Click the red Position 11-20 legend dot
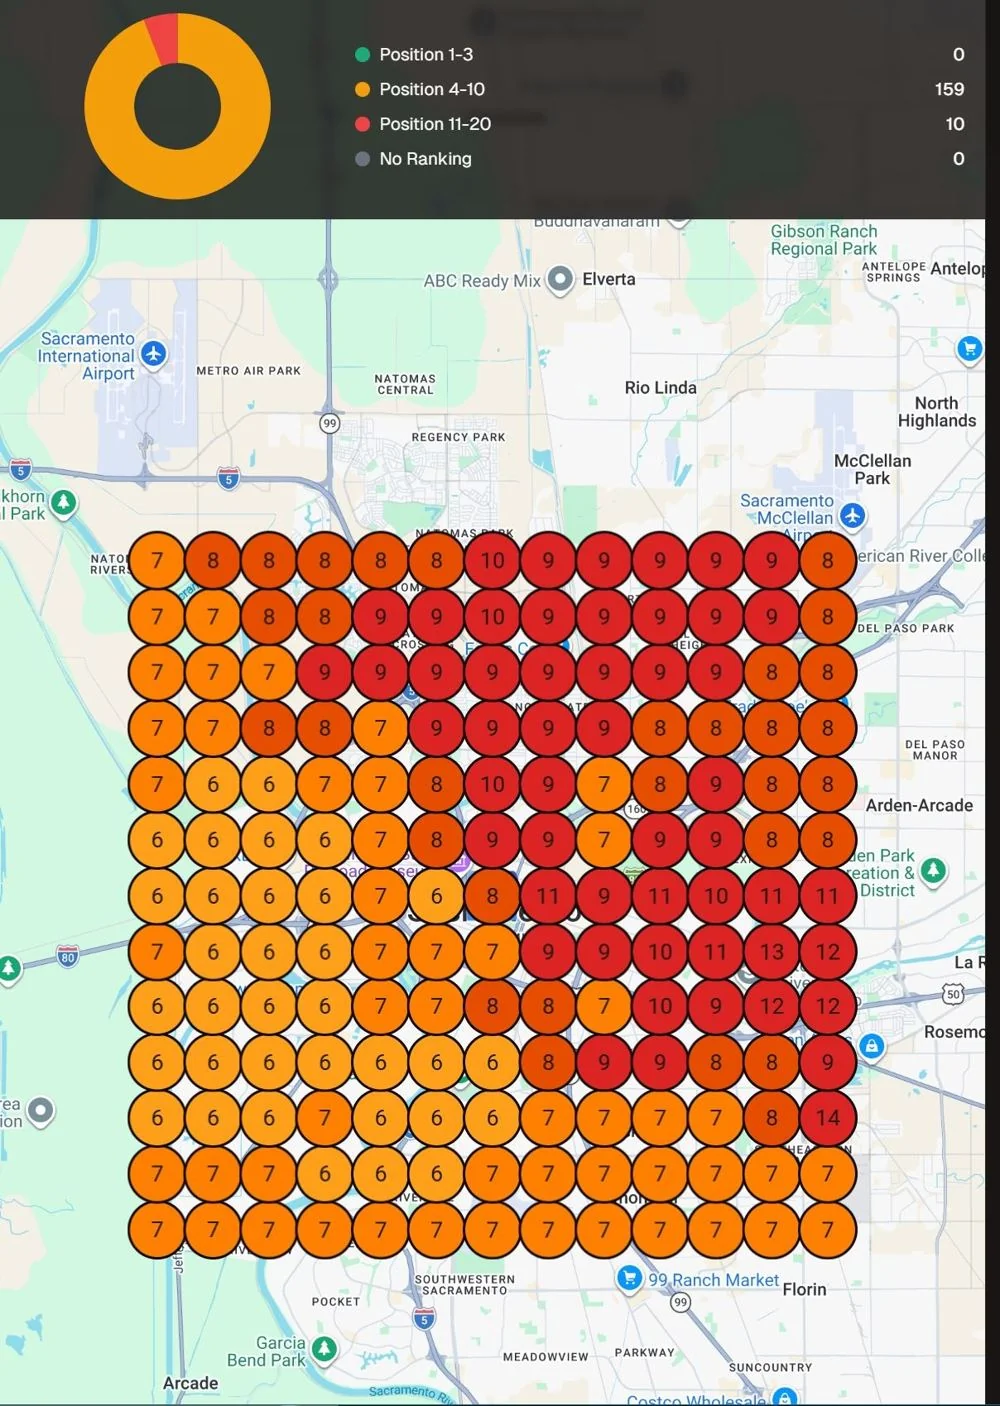The width and height of the screenshot is (1000, 1406). point(362,124)
